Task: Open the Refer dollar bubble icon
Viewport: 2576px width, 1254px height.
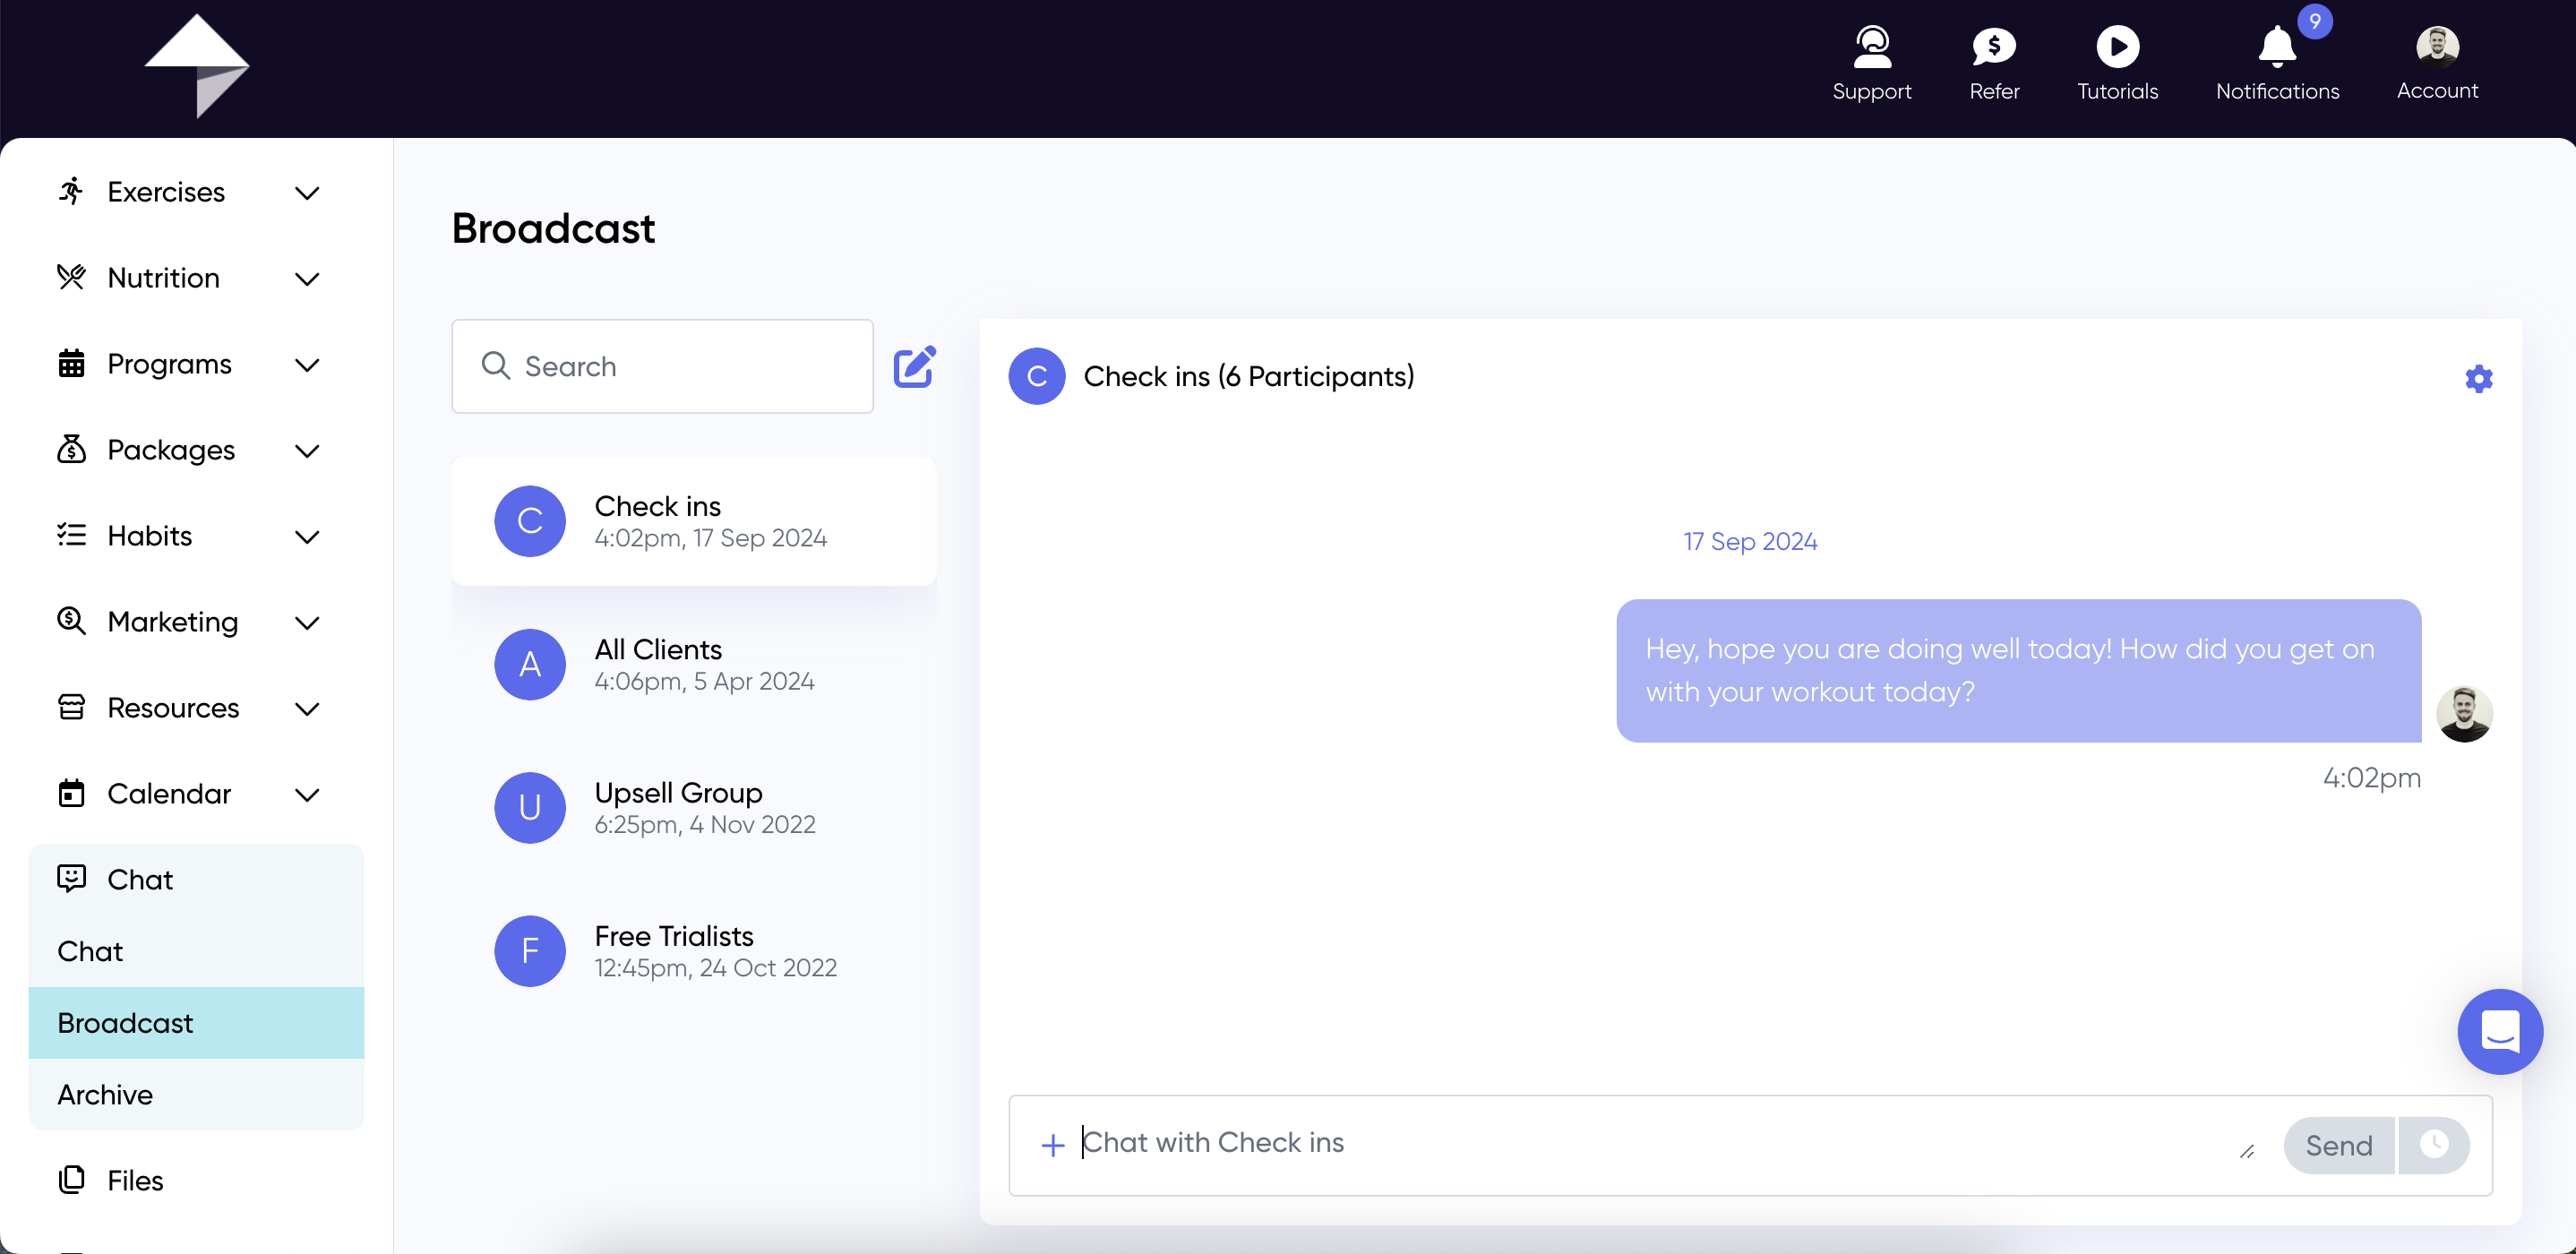Action: (x=1993, y=46)
